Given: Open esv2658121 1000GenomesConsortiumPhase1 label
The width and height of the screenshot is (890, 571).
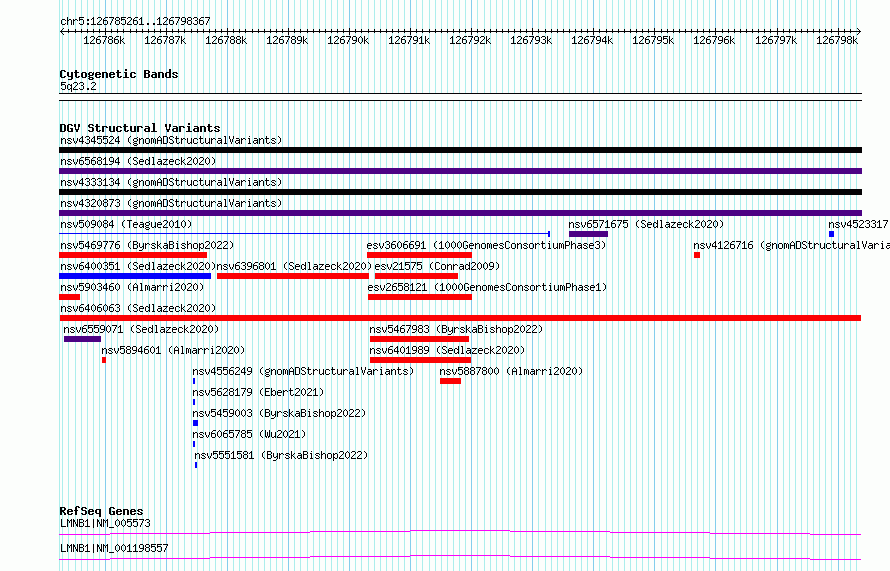Looking at the screenshot, I should [487, 287].
